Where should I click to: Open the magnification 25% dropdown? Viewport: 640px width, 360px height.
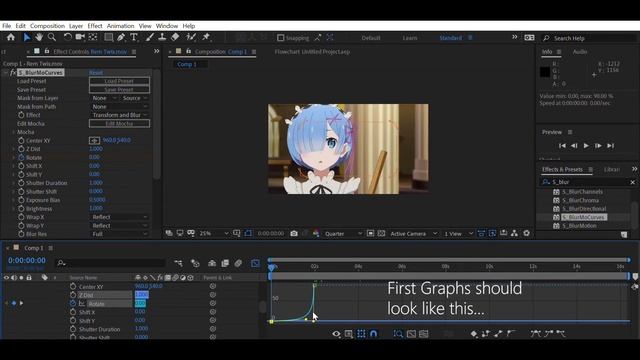pyautogui.click(x=213, y=233)
